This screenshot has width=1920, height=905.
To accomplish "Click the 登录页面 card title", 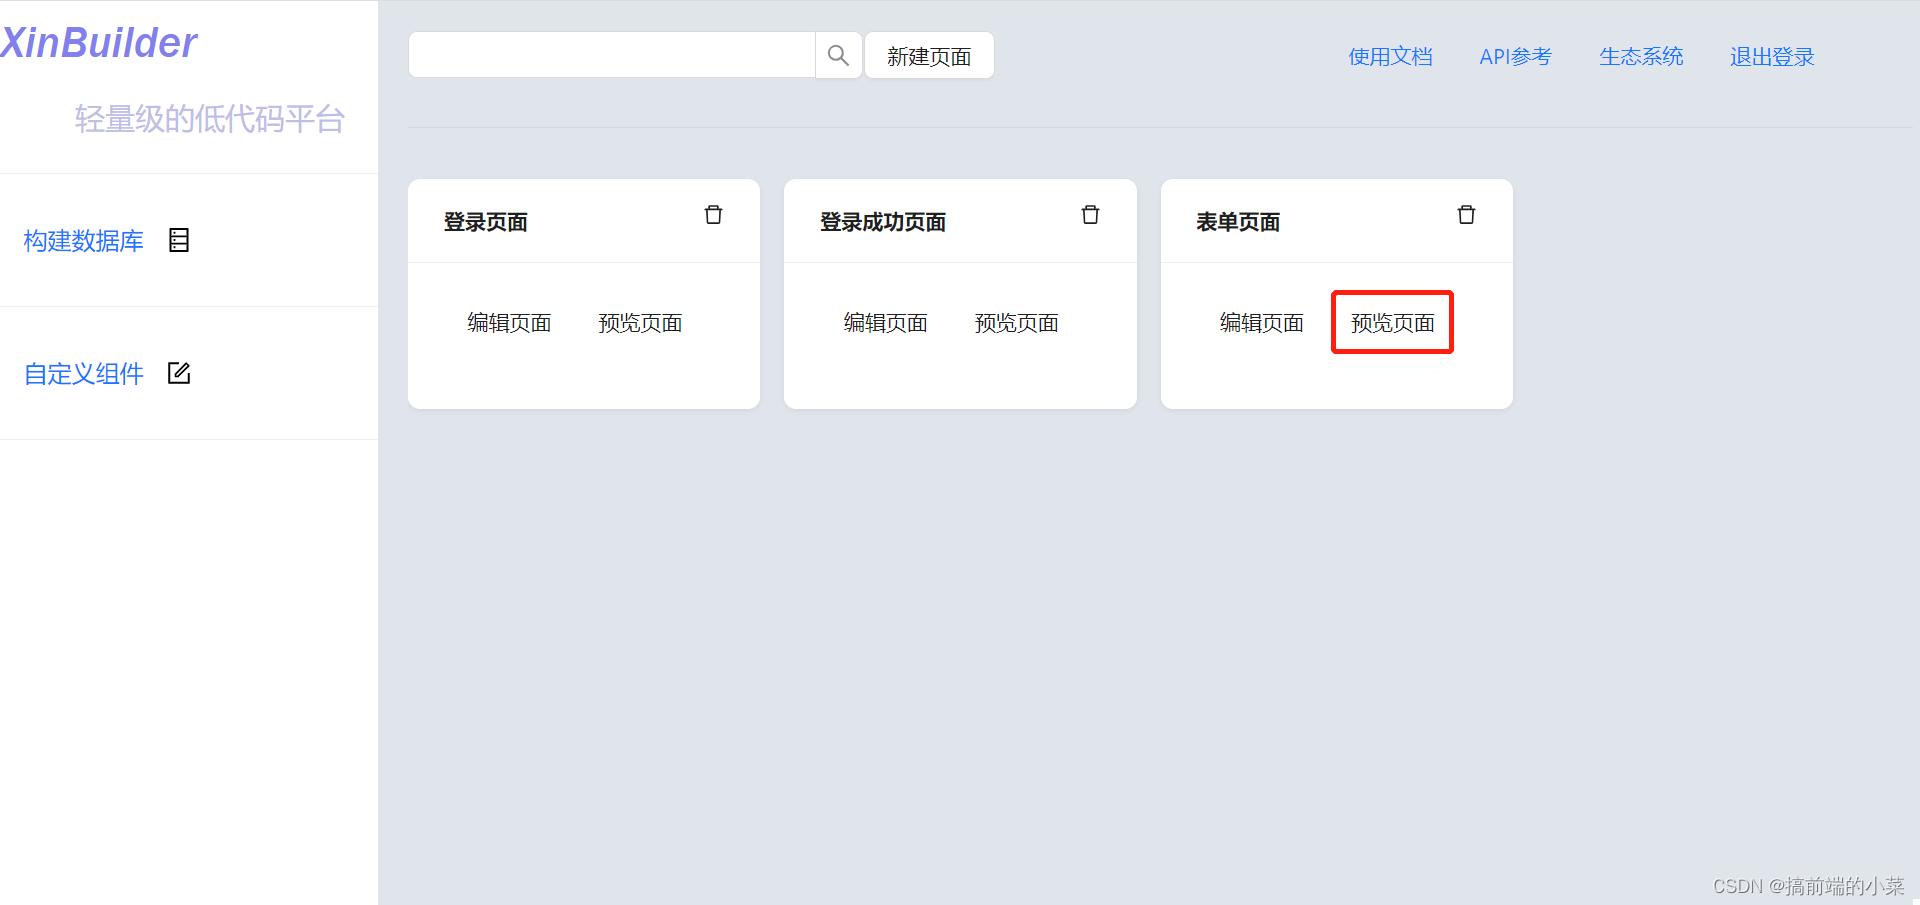I will (x=486, y=222).
